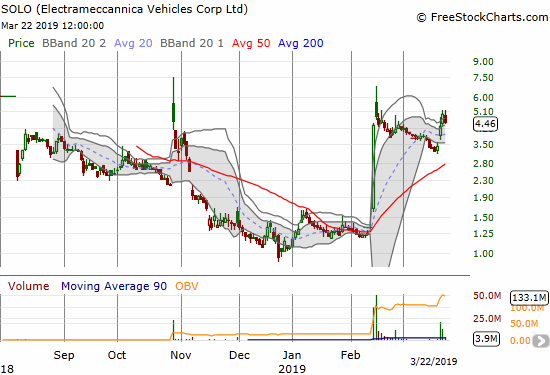Viewport: 550px width, 375px height.
Task: Click the Volume indicator label
Action: [28, 286]
